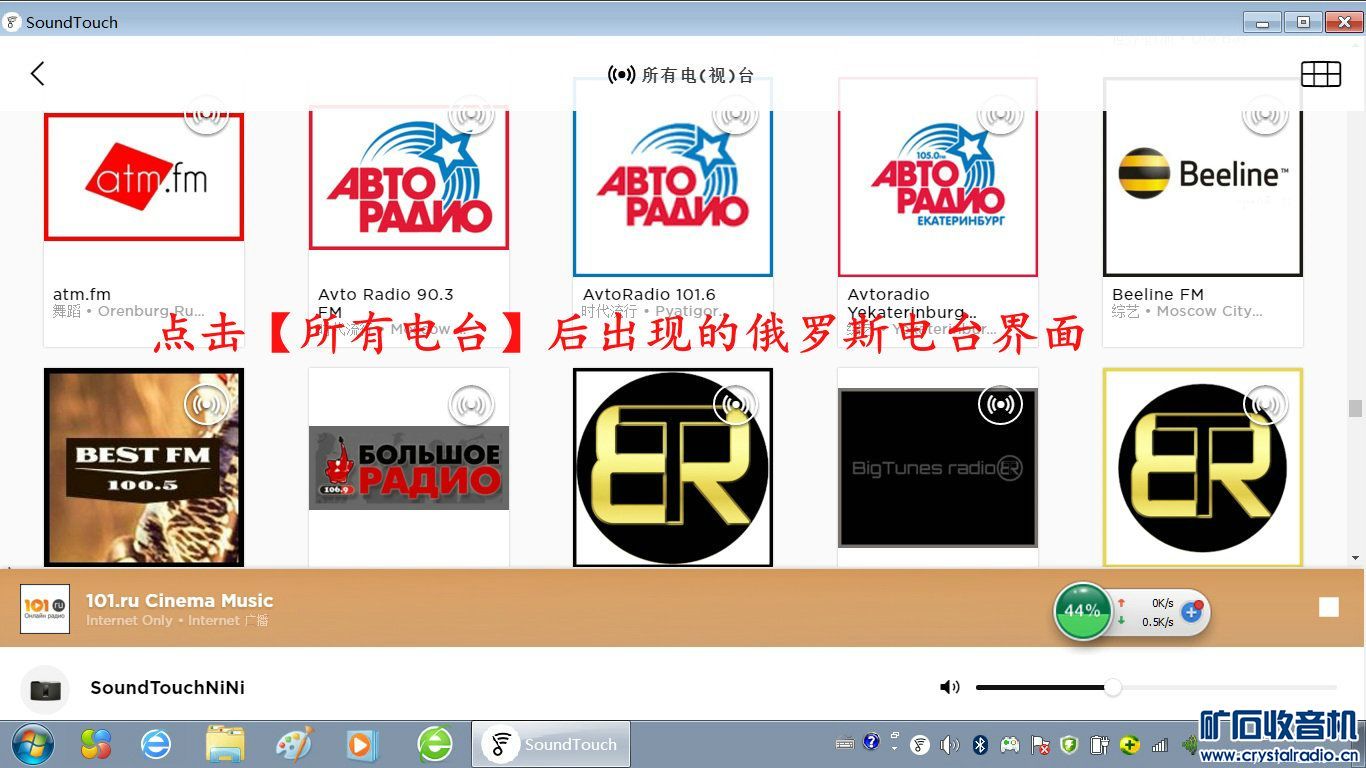Click the broadcast icon on BigTunes radio

click(1000, 405)
